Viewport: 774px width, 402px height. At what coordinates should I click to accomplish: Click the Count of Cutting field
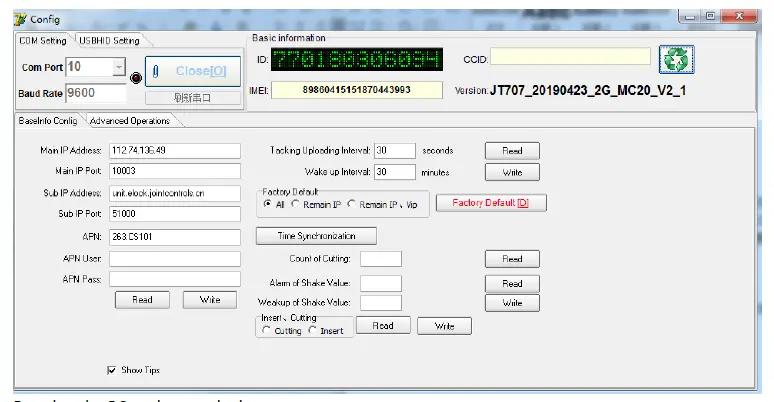pyautogui.click(x=381, y=259)
